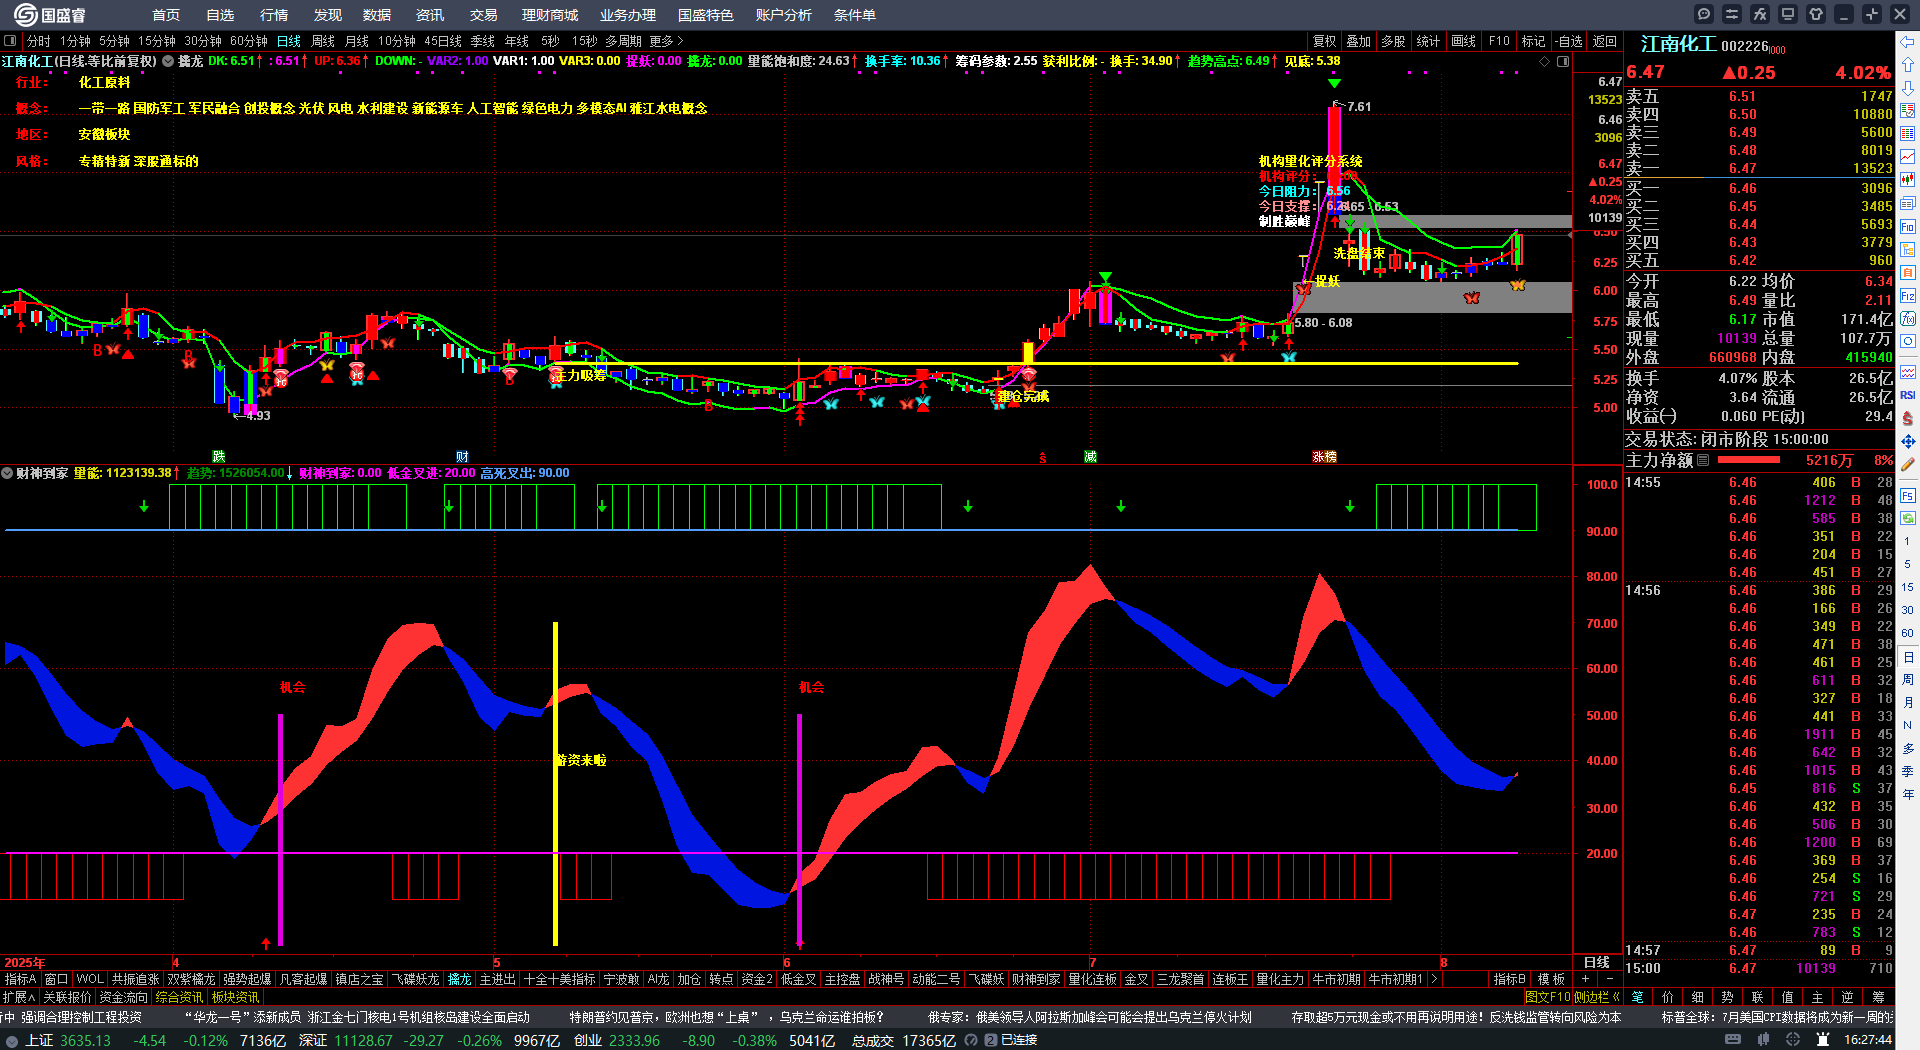Toggle the circle icon before 财神到家 indicator
1920x1050 pixels.
tap(7, 473)
